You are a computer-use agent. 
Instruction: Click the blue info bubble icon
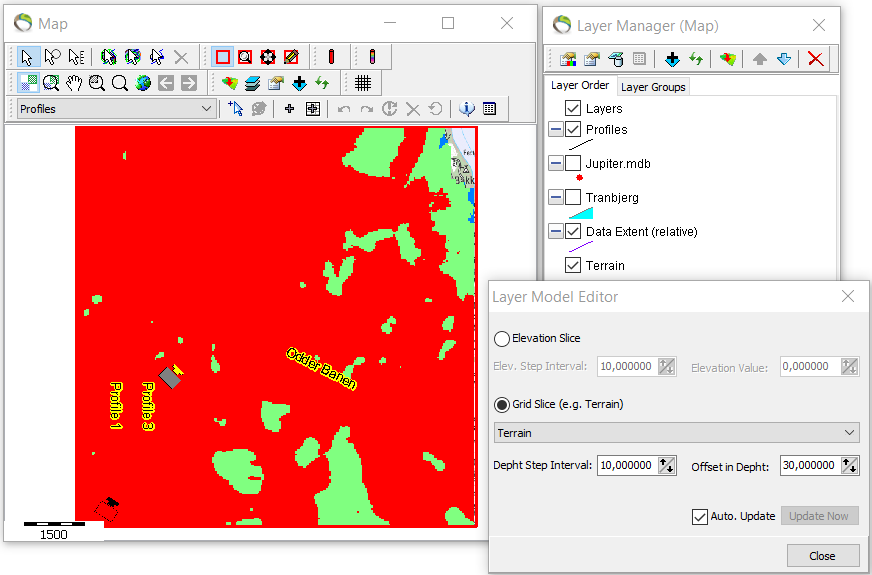coord(466,108)
